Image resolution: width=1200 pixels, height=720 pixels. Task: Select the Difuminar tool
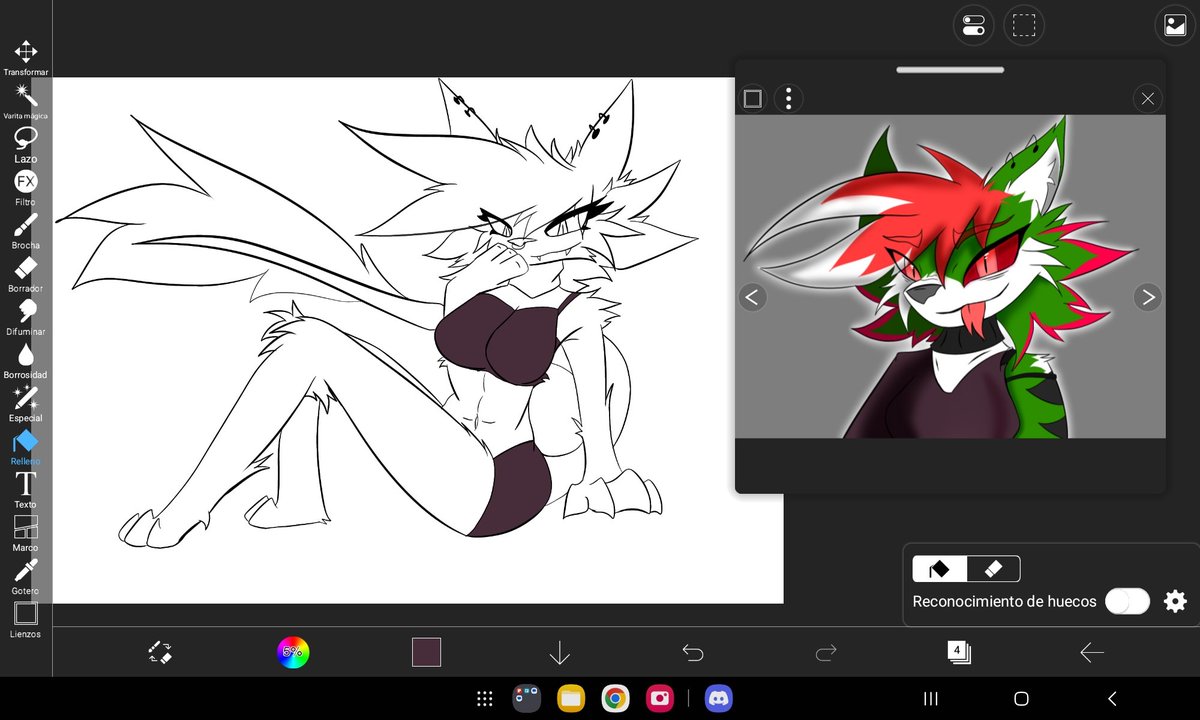pos(25,311)
